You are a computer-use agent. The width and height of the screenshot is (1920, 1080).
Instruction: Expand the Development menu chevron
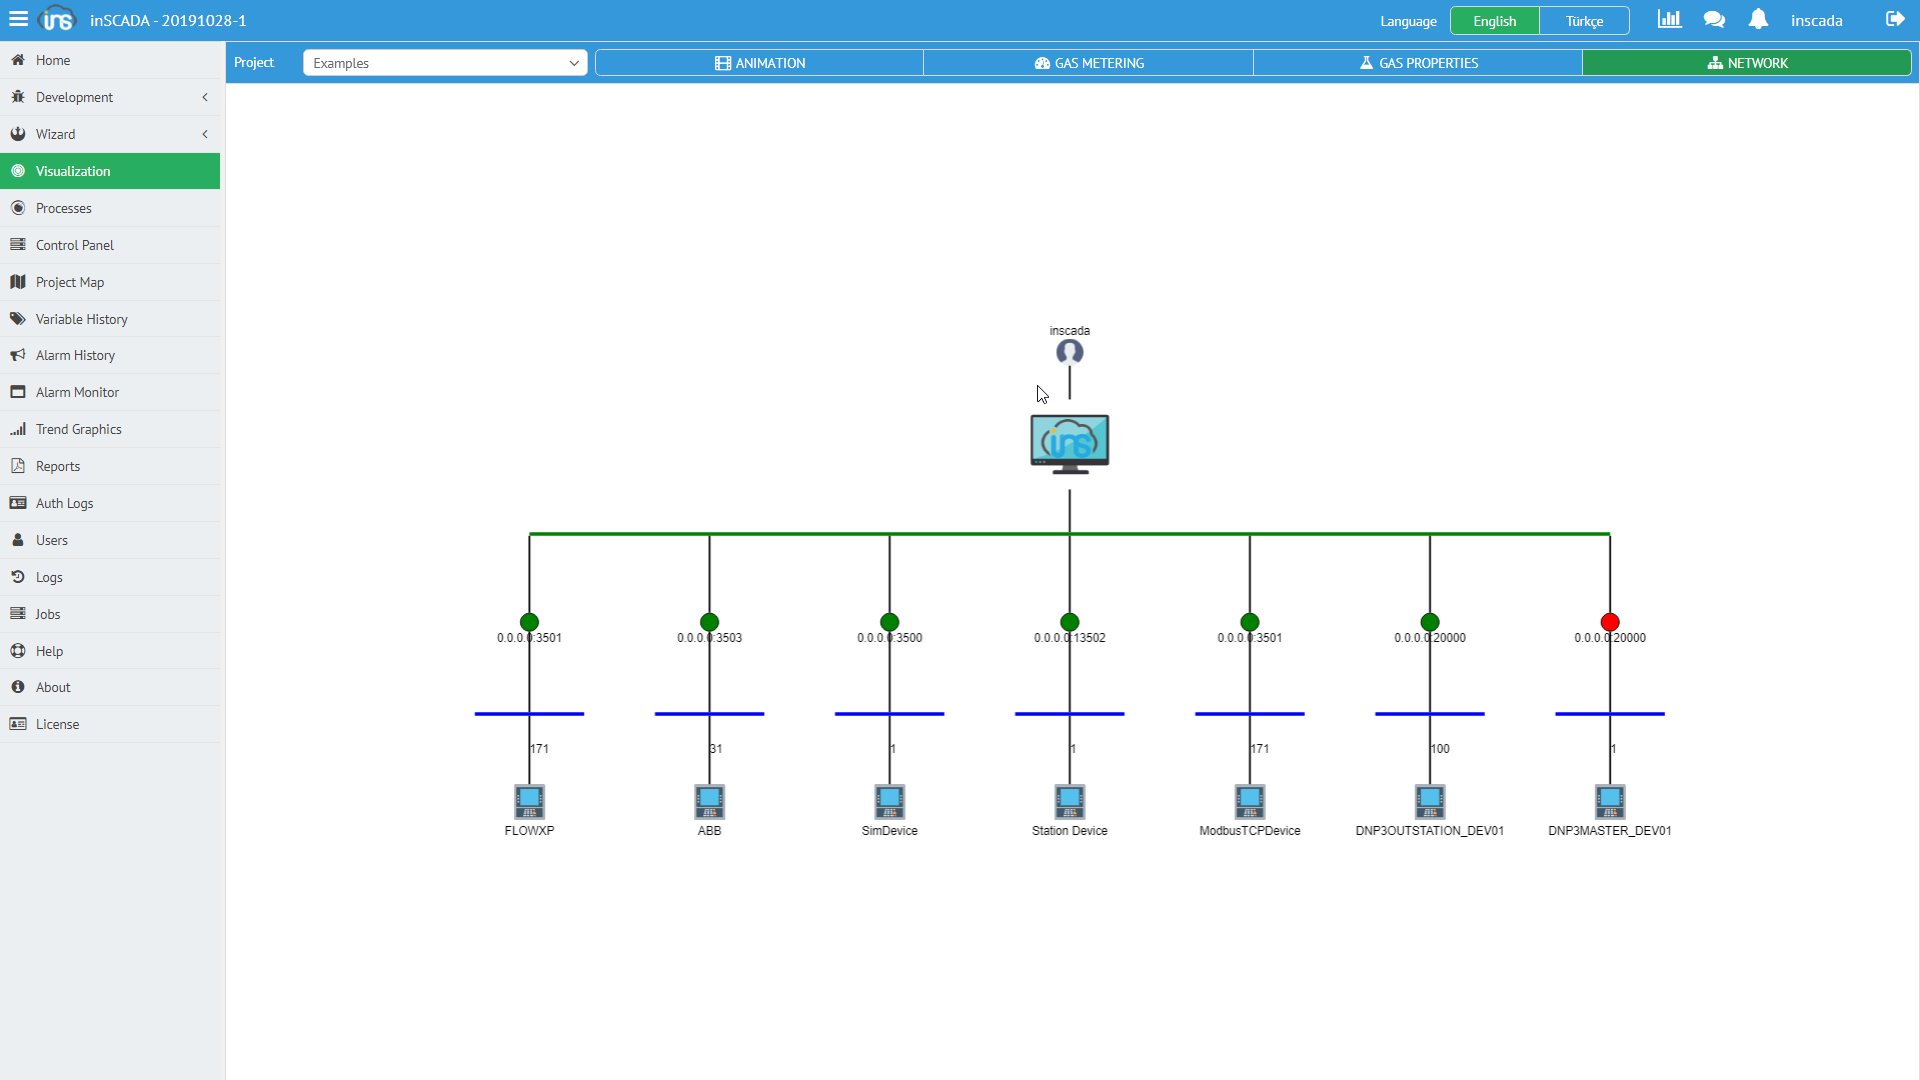click(205, 97)
